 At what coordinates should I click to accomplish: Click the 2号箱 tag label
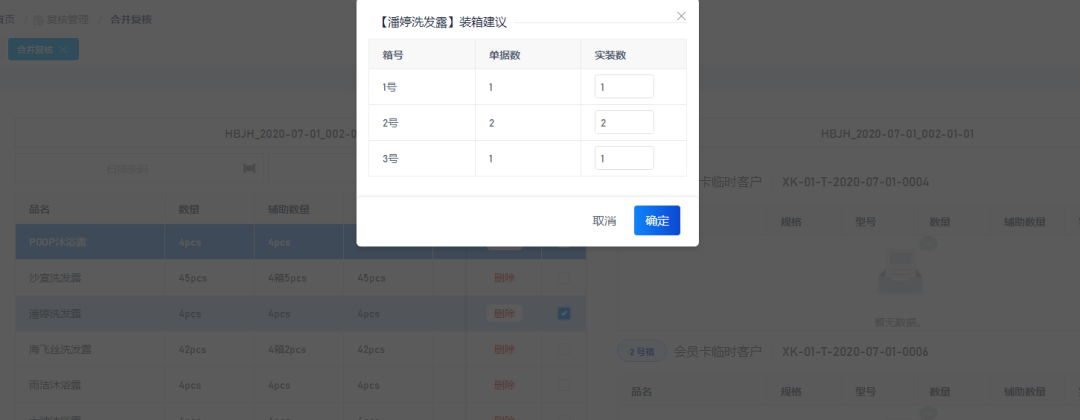click(641, 352)
